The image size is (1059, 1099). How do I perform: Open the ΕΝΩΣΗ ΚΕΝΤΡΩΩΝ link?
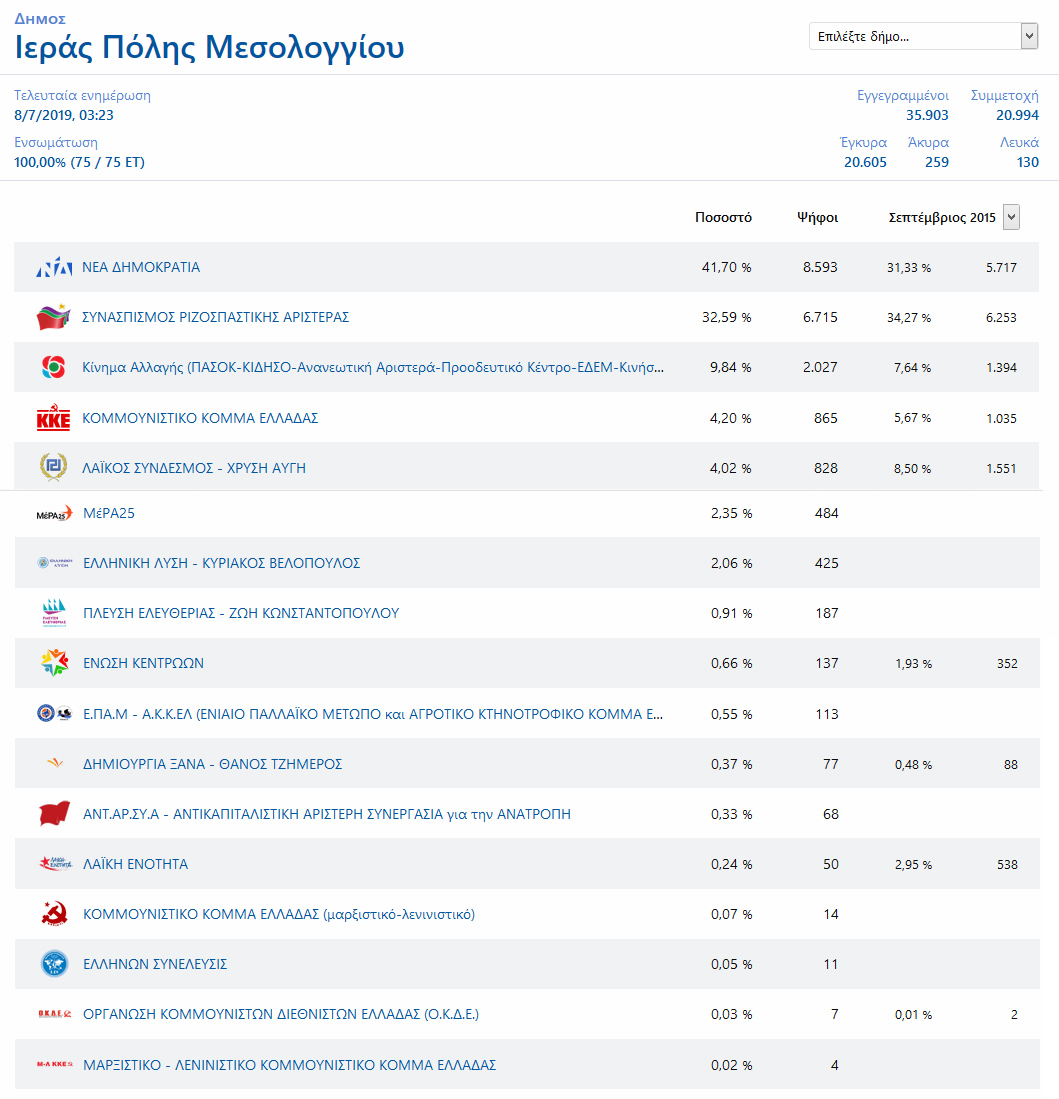144,663
